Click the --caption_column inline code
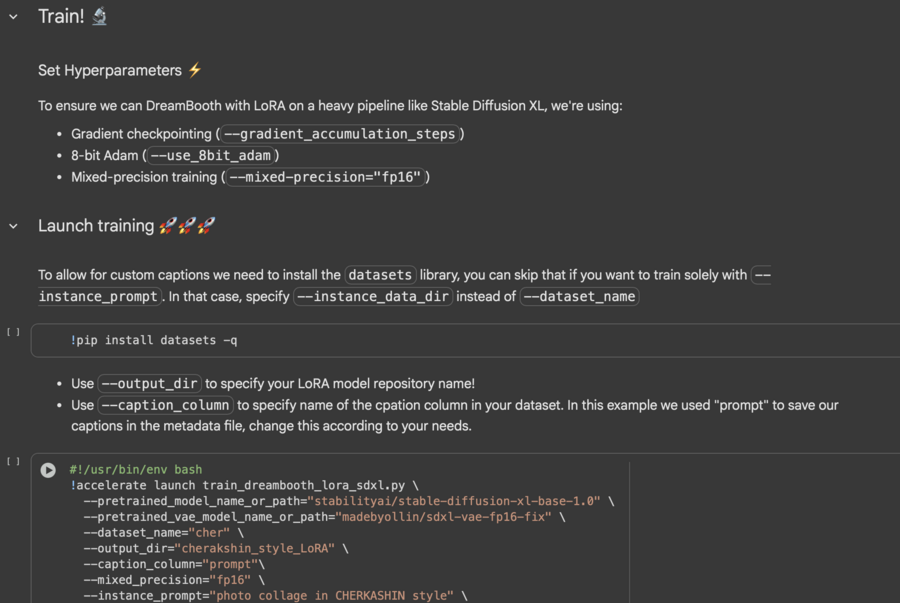900x603 pixels. coord(165,405)
